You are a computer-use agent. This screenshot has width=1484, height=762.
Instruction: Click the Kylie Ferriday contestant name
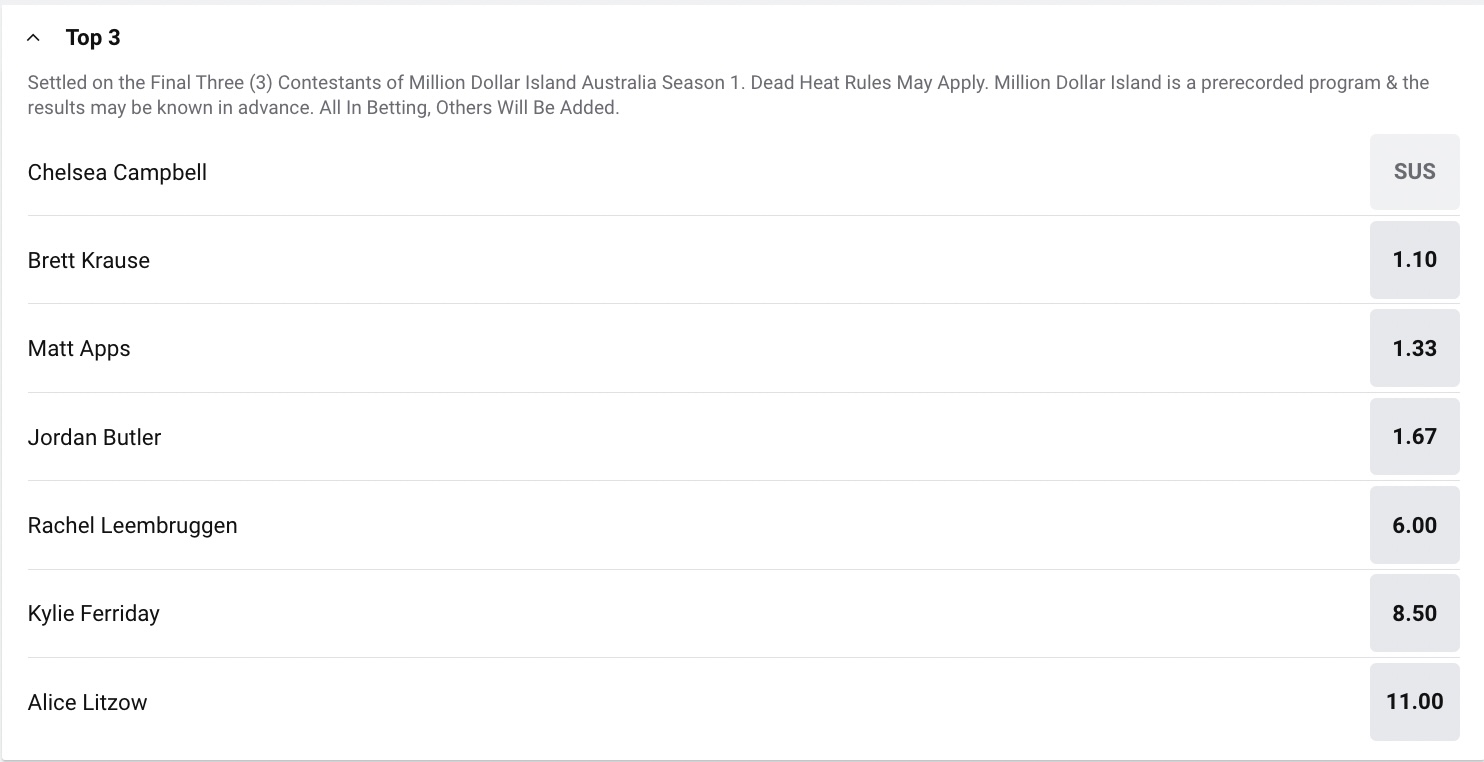pyautogui.click(x=93, y=613)
